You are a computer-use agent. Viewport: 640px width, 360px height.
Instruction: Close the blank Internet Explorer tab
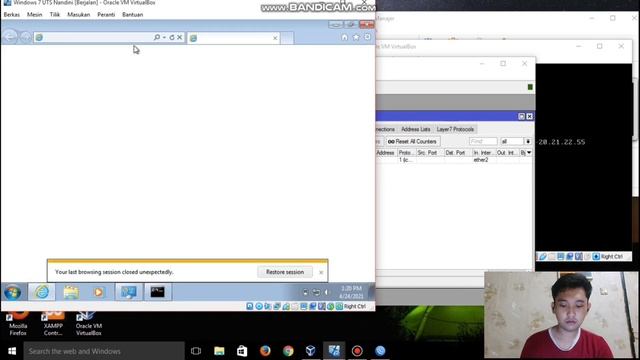(x=275, y=38)
